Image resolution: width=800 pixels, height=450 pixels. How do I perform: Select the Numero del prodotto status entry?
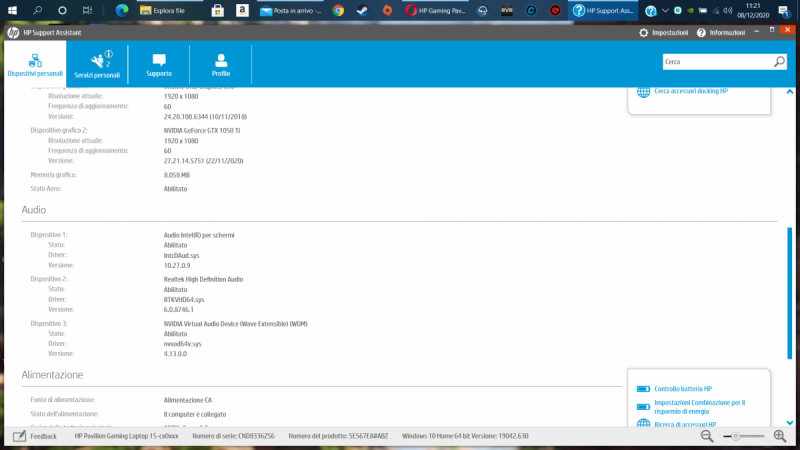(338, 436)
